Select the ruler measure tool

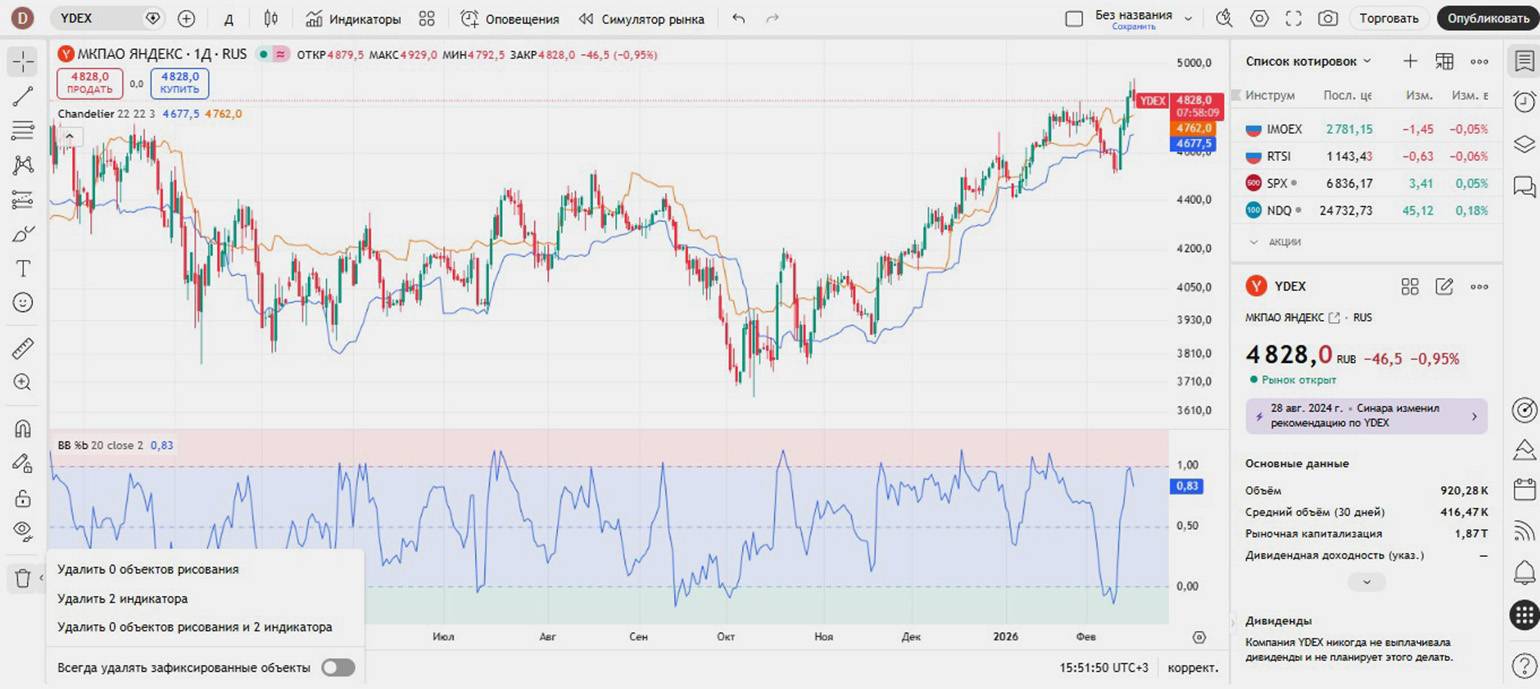(x=22, y=348)
